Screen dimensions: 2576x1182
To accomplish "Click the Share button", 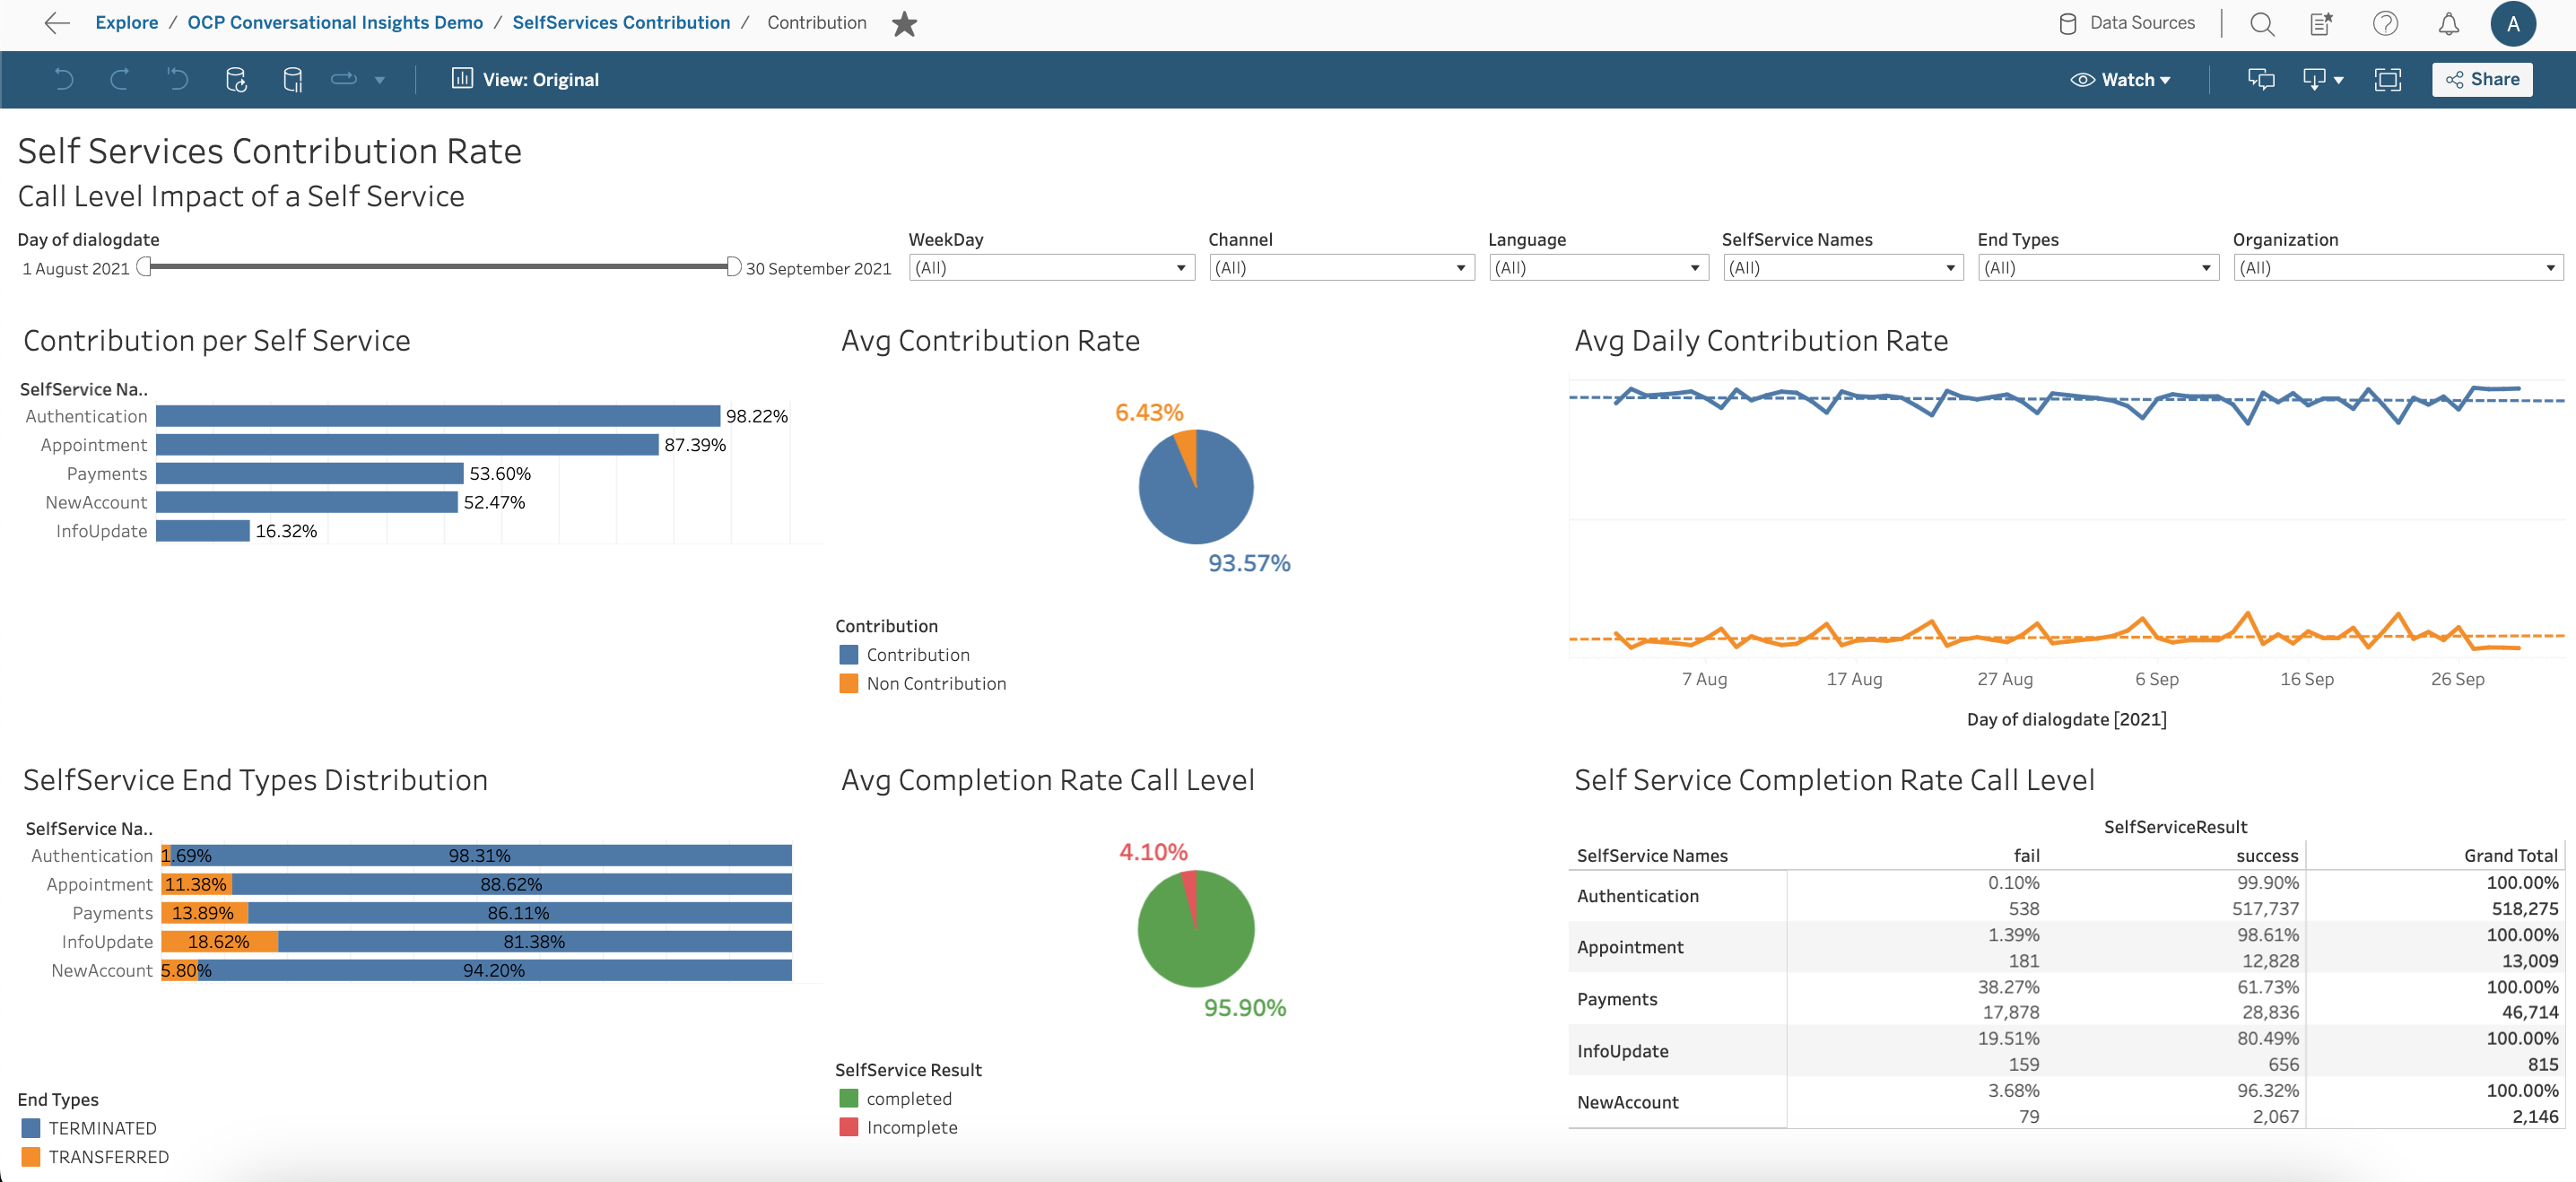I will click(x=2481, y=79).
